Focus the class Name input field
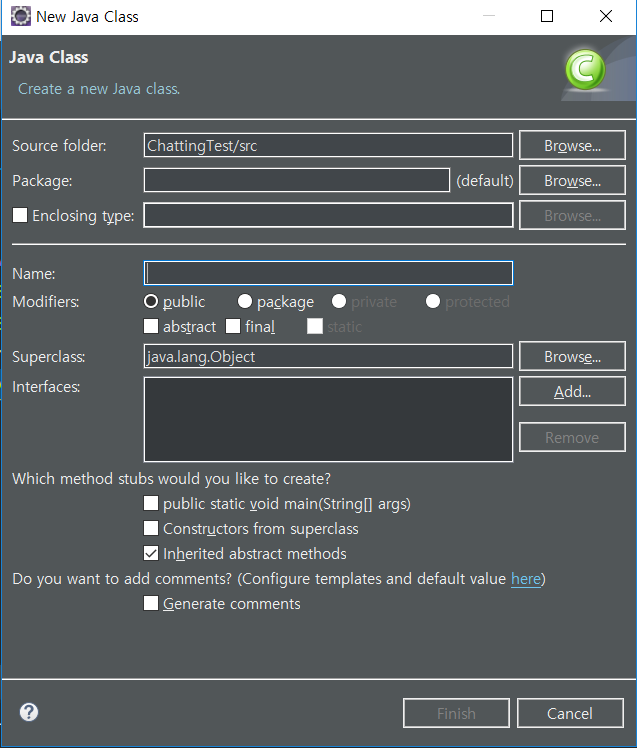This screenshot has height=748, width=637. pyautogui.click(x=328, y=273)
